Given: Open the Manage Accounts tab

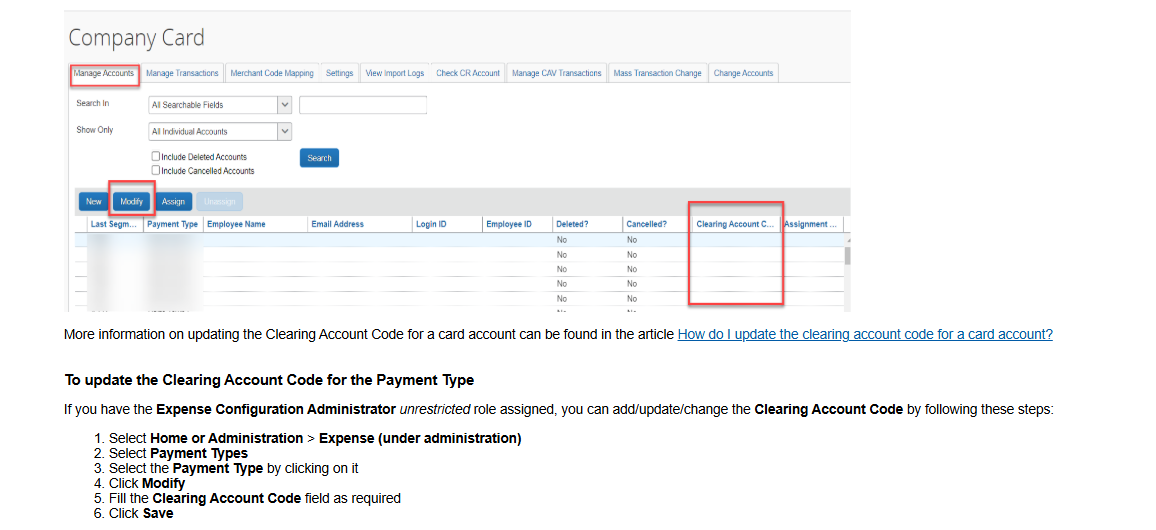Looking at the screenshot, I should (x=104, y=73).
